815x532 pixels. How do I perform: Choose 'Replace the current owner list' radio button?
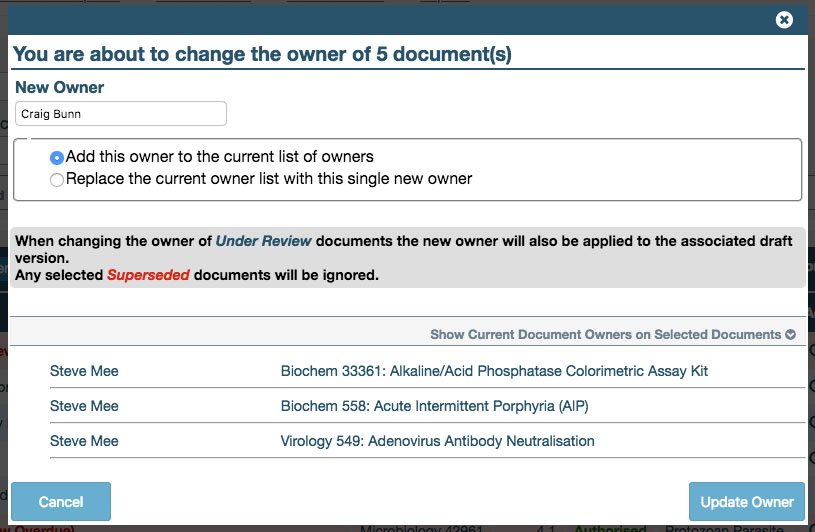click(x=57, y=180)
